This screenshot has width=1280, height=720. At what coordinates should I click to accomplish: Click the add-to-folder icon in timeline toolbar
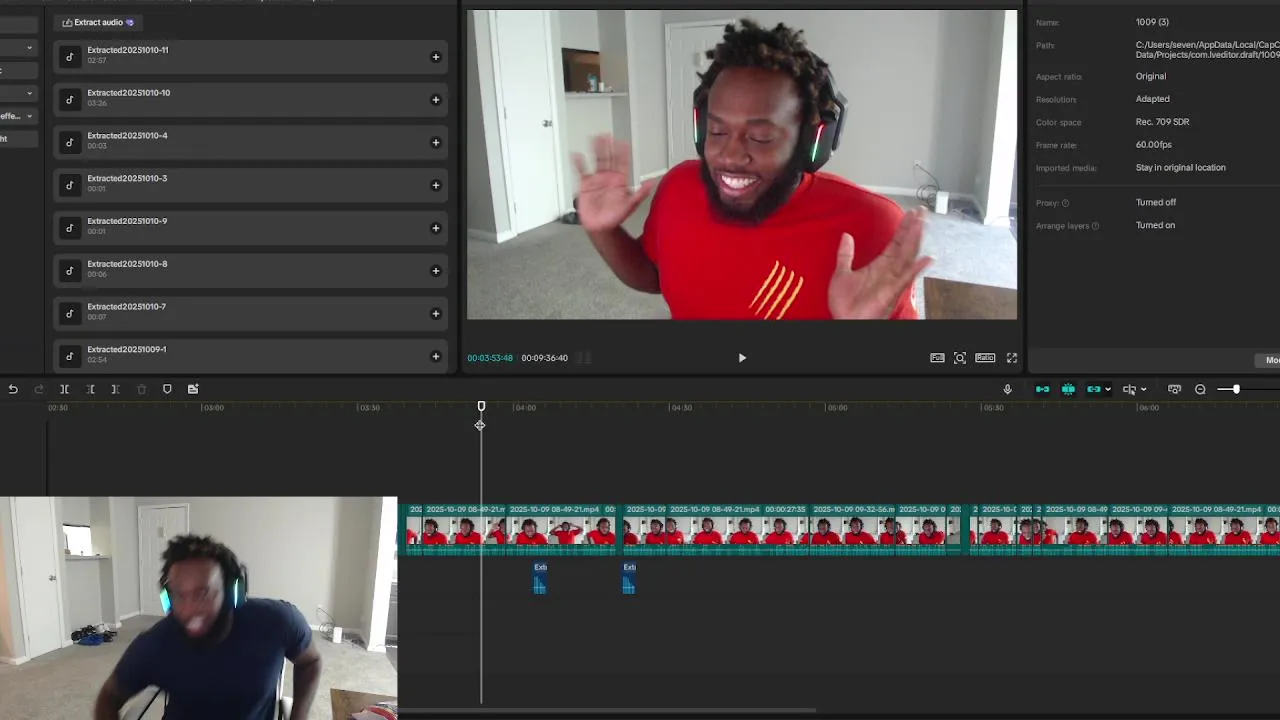click(193, 389)
